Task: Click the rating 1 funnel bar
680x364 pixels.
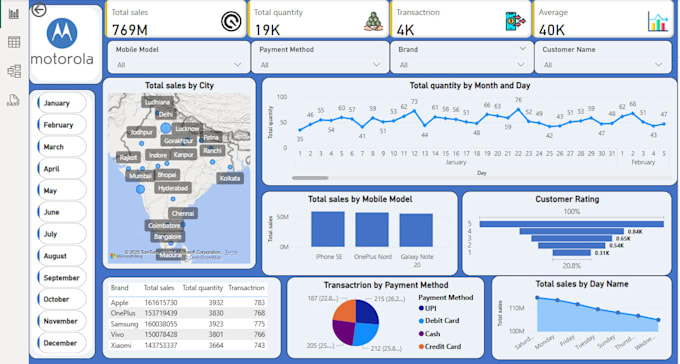Action: [572, 253]
